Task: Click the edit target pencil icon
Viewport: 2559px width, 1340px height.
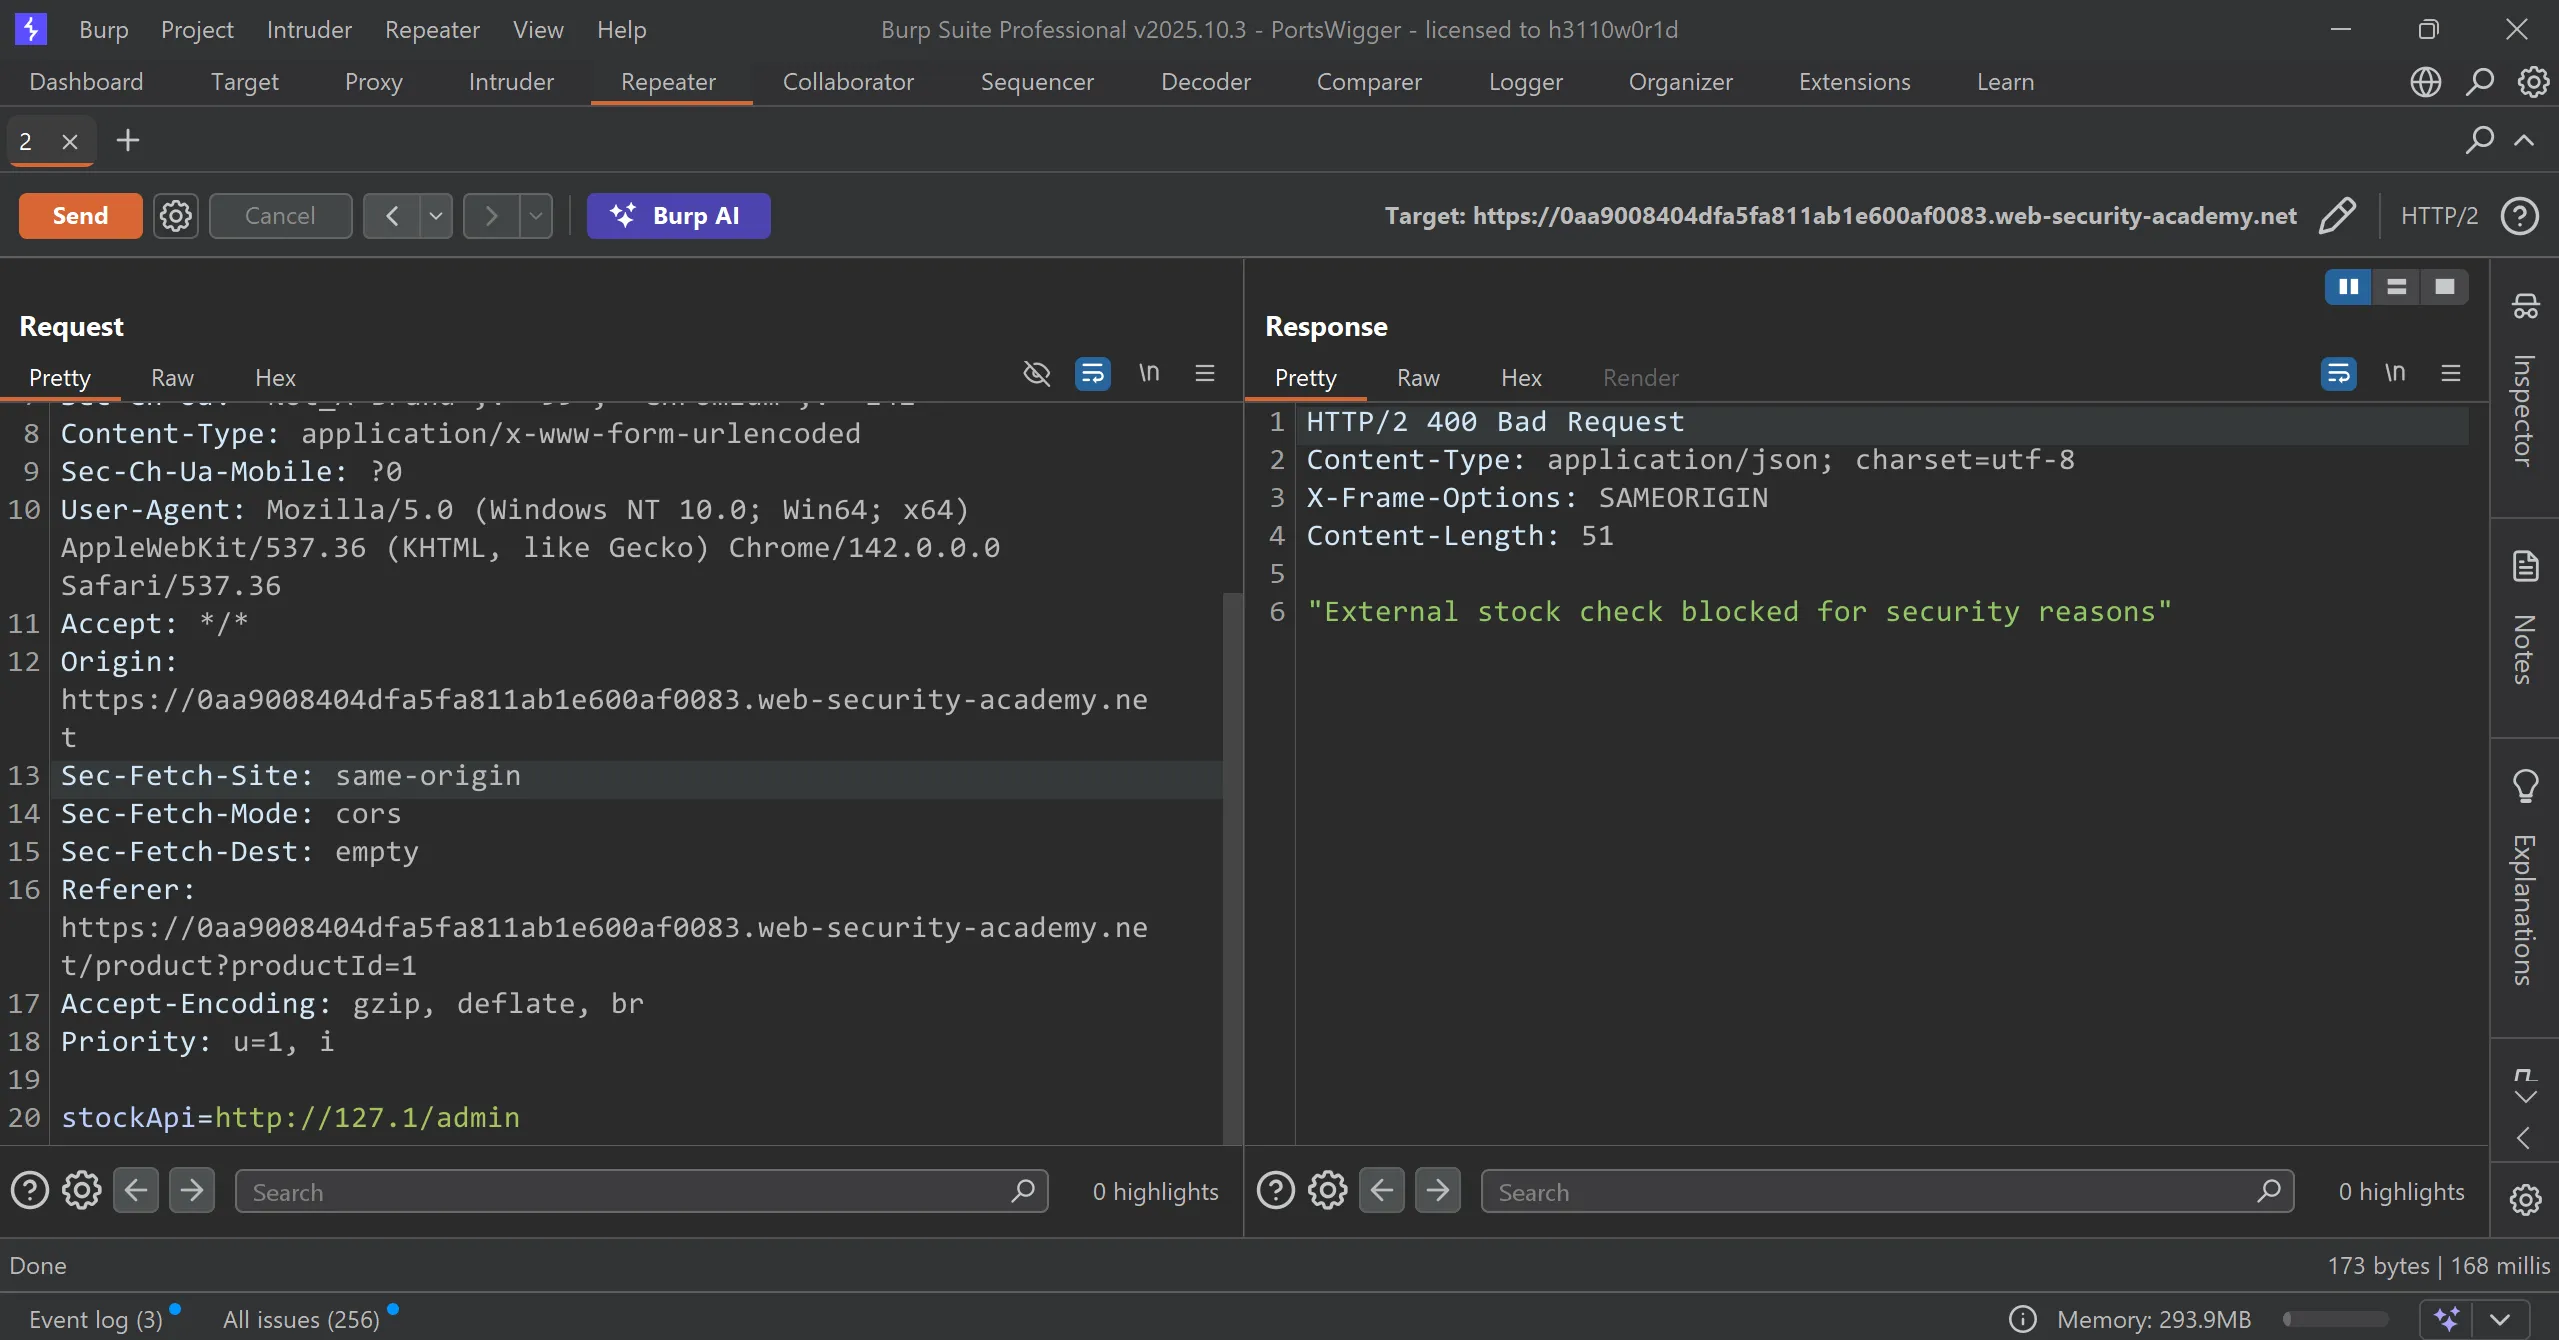Action: [x=2336, y=215]
